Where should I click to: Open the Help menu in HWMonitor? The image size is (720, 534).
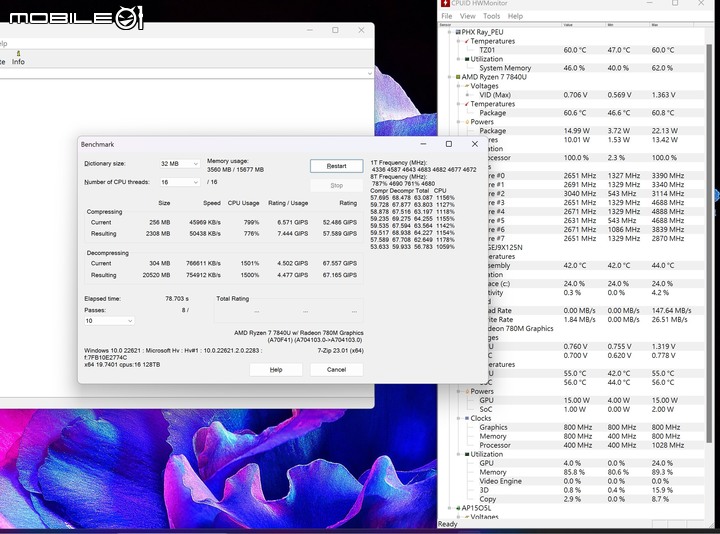tap(515, 16)
